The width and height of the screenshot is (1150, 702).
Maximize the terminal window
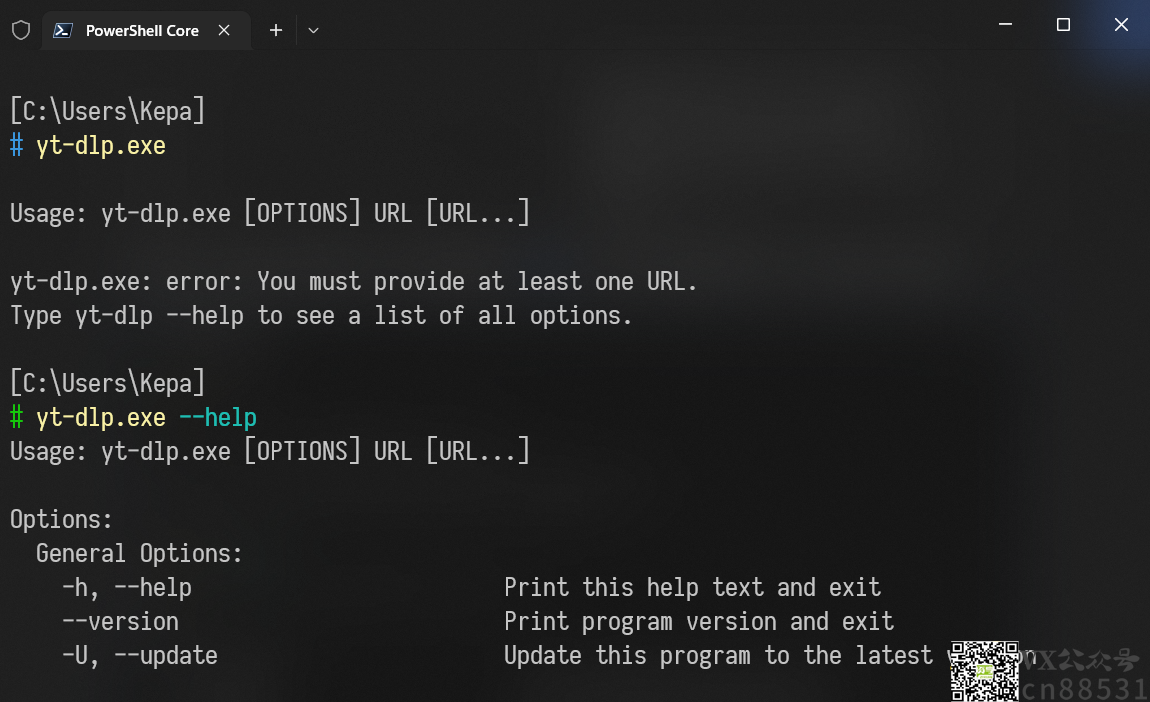tap(1063, 24)
